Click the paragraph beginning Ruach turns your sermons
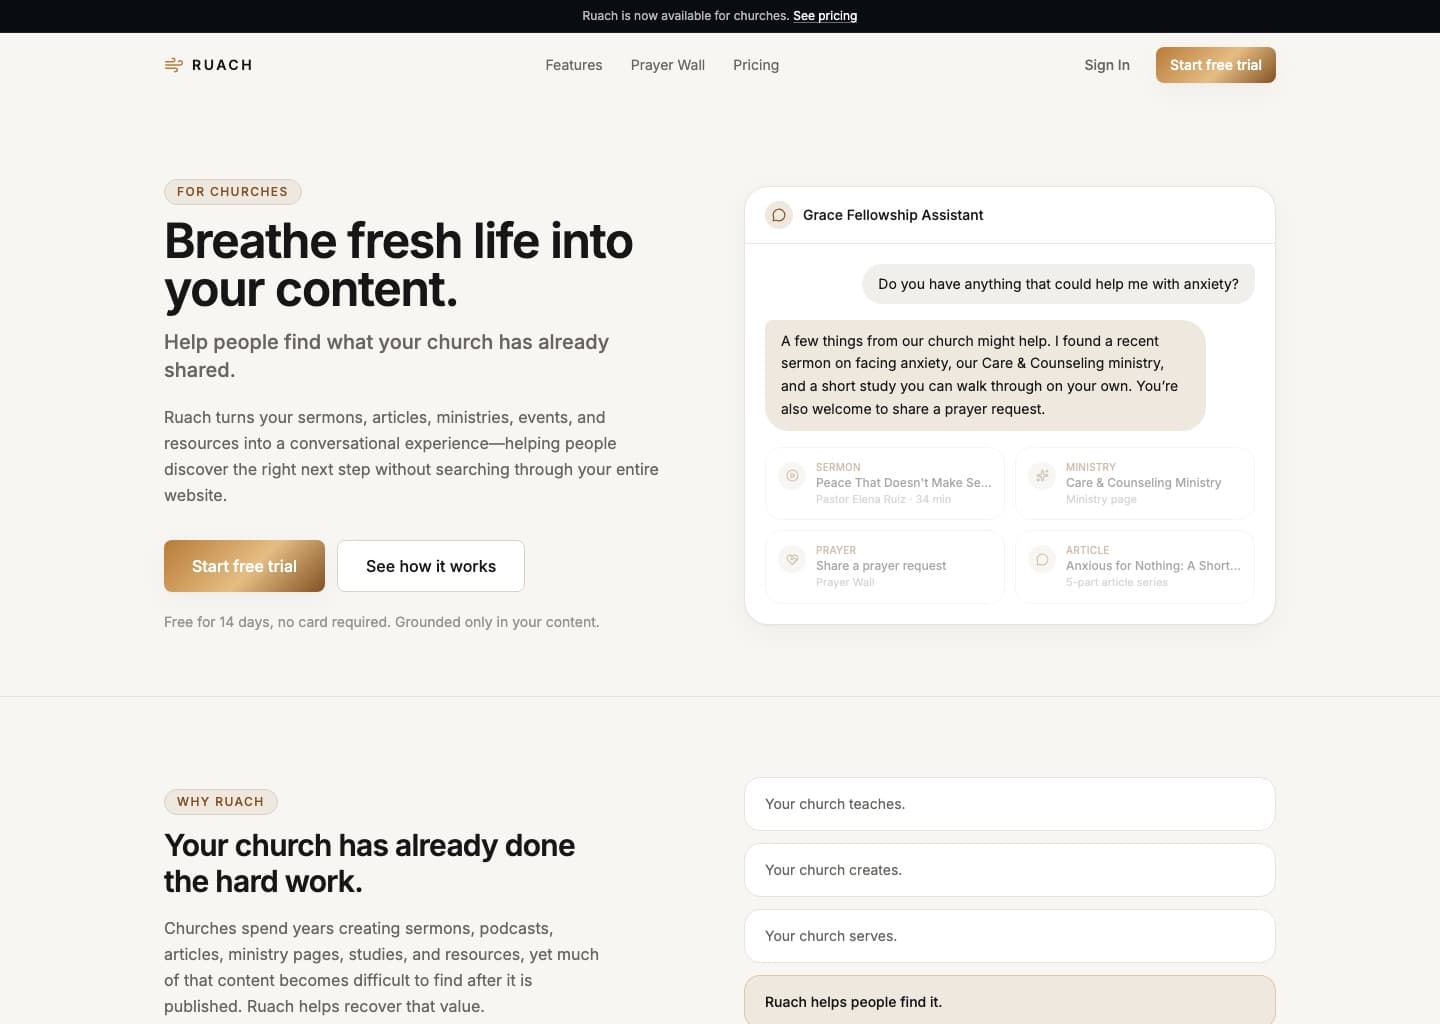The image size is (1440, 1024). 411,456
